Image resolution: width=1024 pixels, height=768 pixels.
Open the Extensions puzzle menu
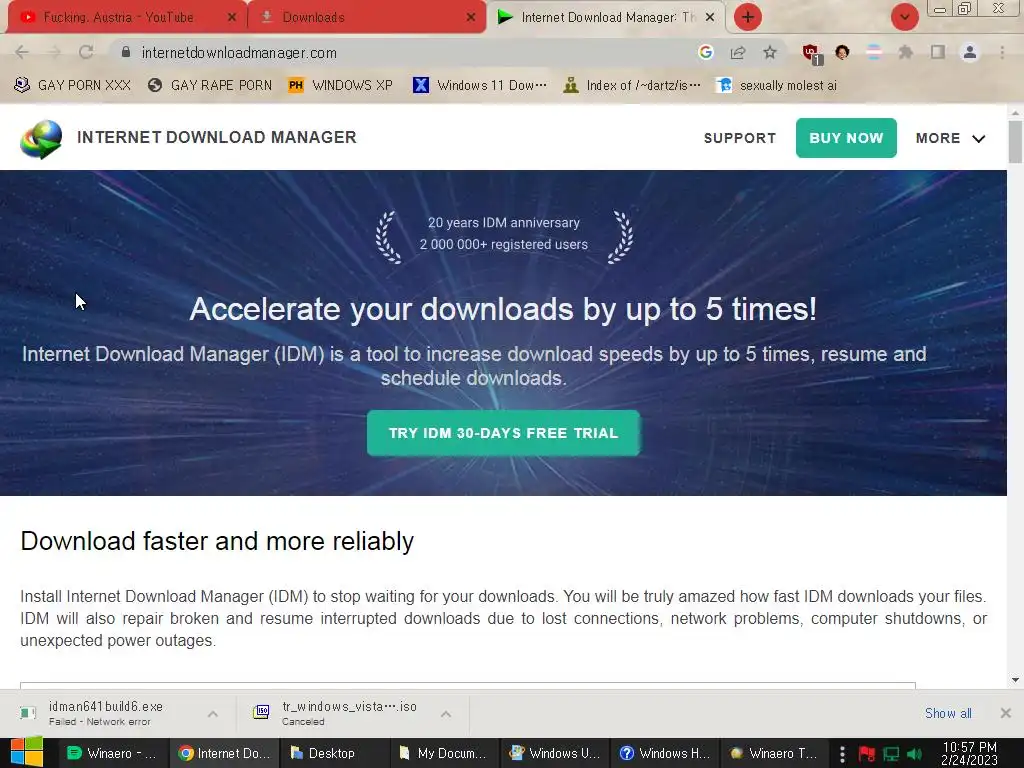click(x=906, y=52)
